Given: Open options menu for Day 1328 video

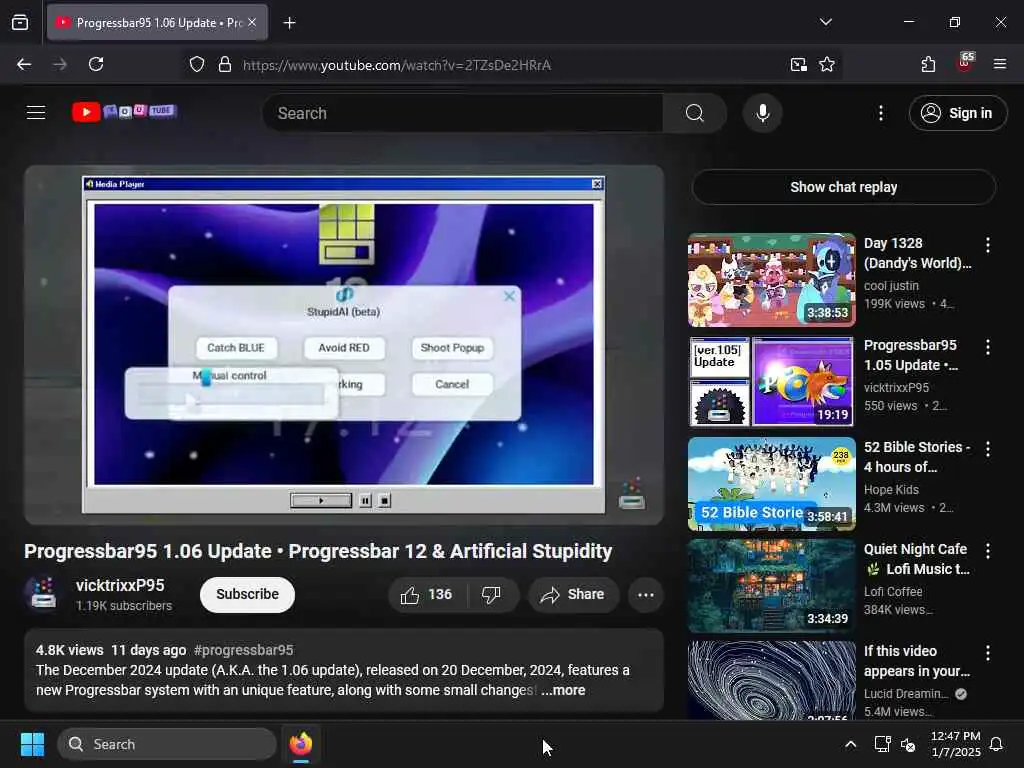Looking at the screenshot, I should (x=987, y=245).
